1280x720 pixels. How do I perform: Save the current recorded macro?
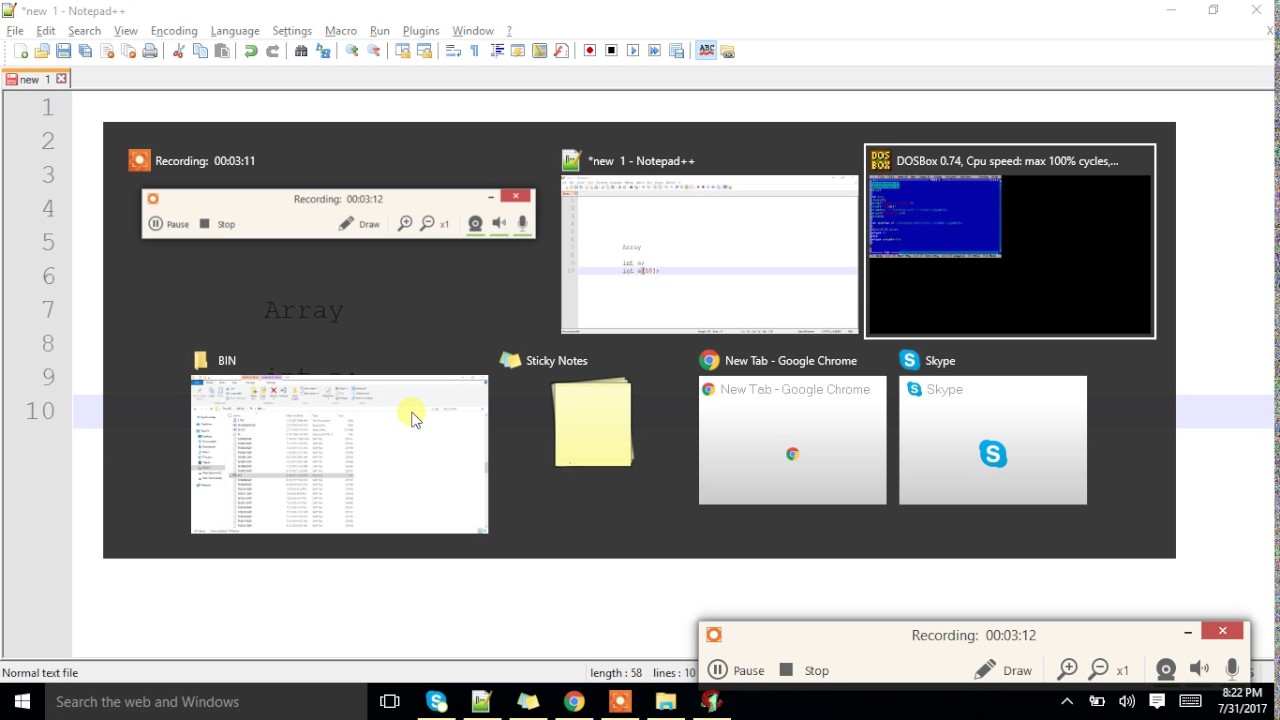tap(677, 51)
